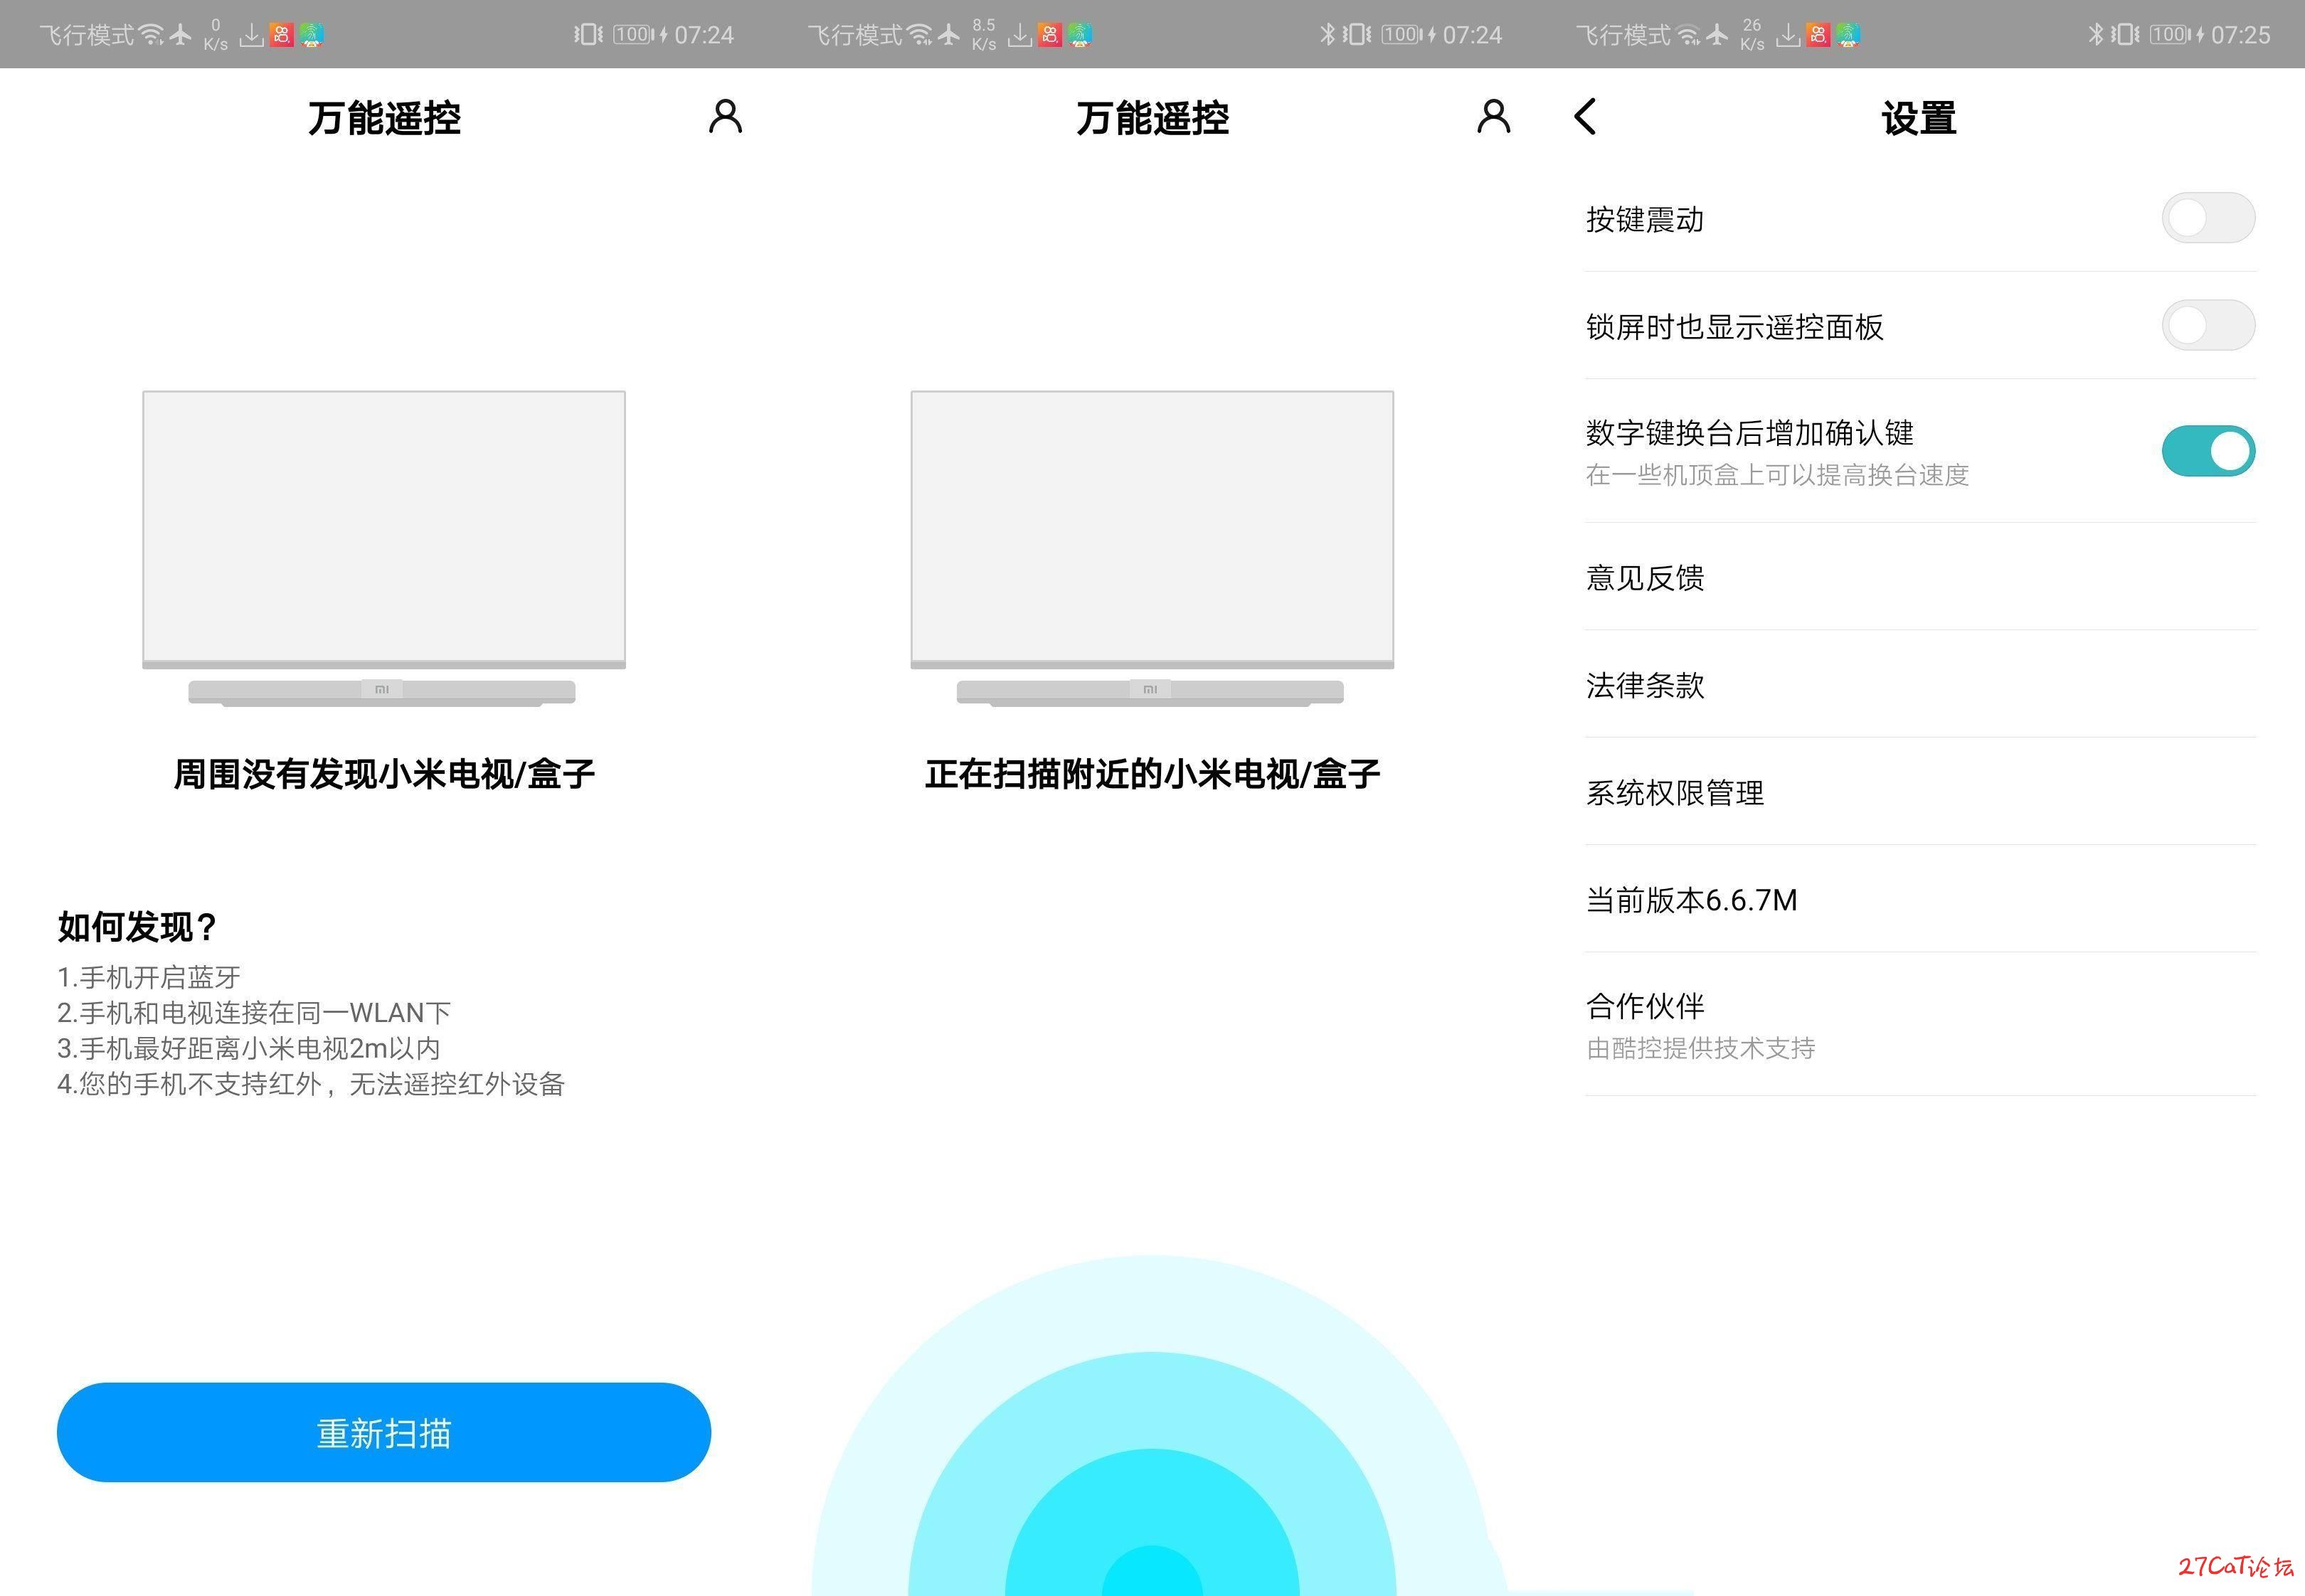Tap the 重新扫描 button
The width and height of the screenshot is (2305, 1596).
tap(384, 1432)
